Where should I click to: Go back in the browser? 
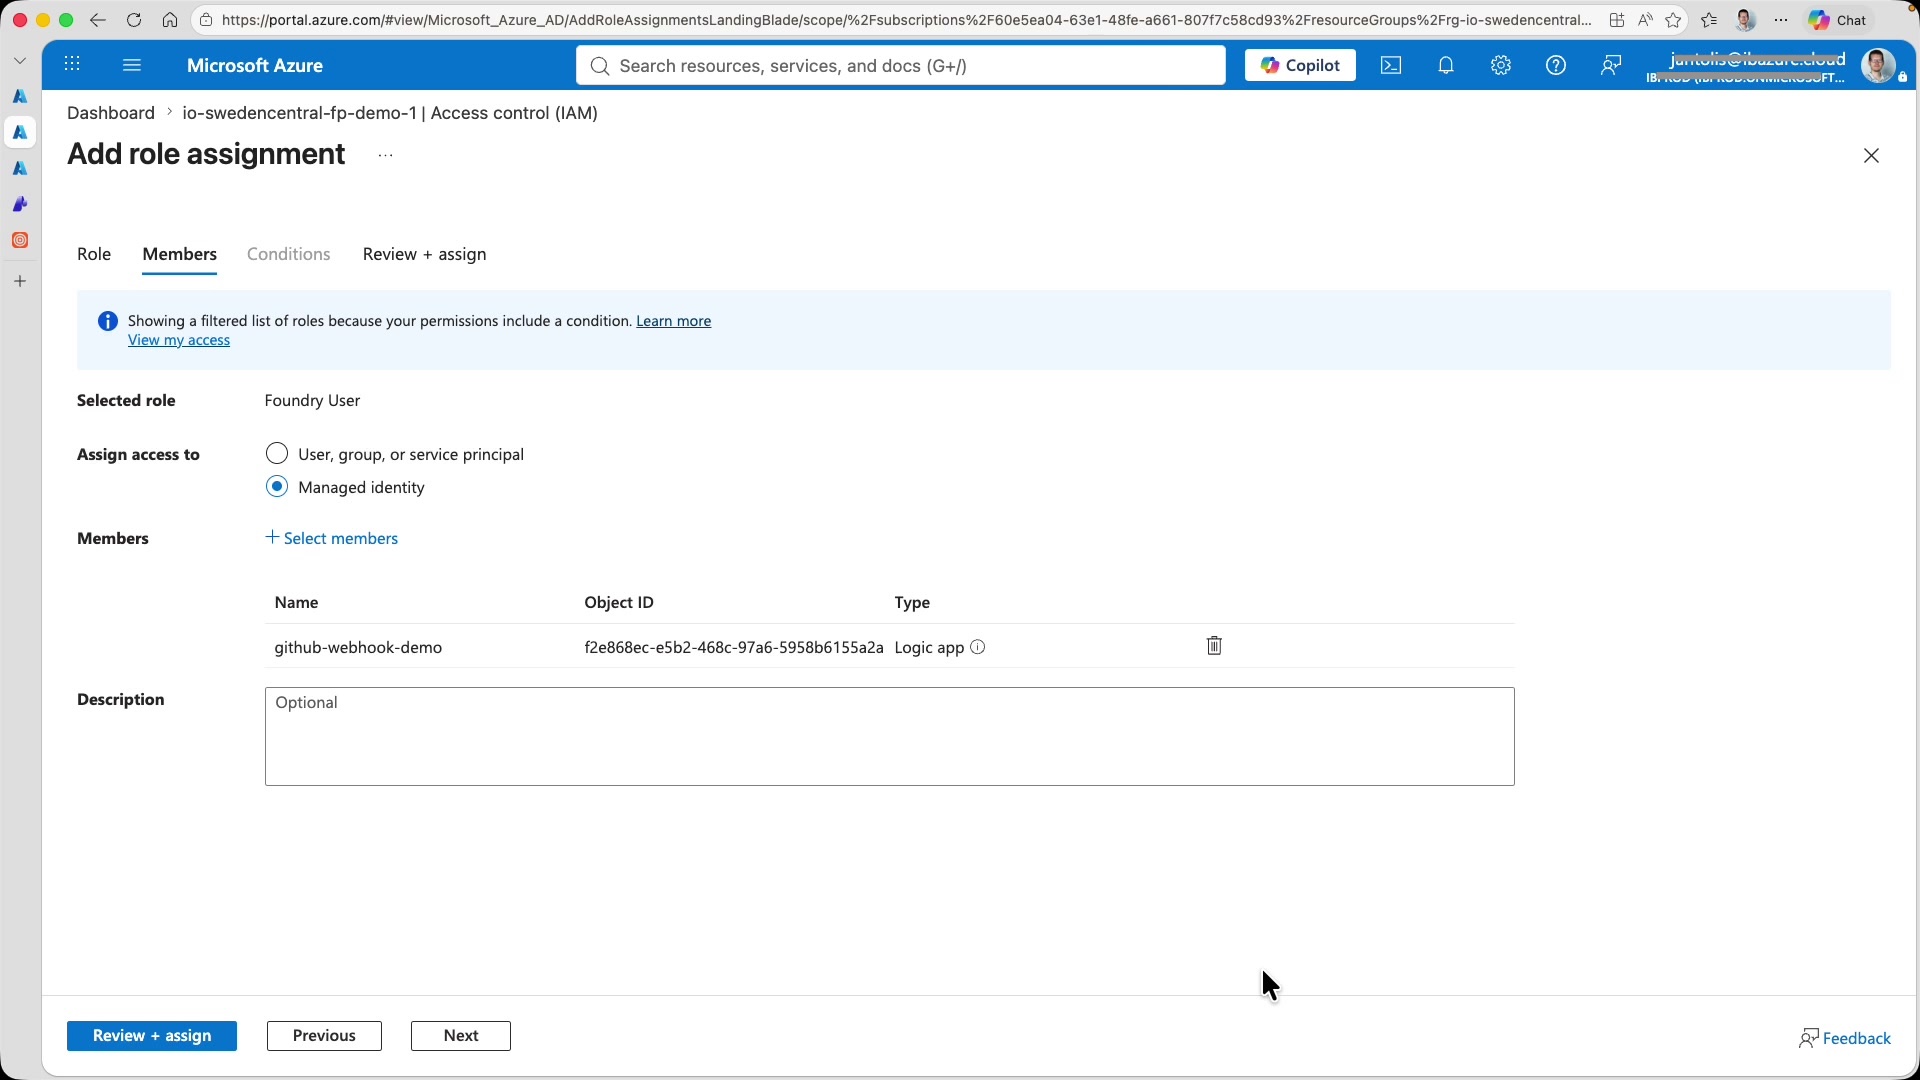97,20
